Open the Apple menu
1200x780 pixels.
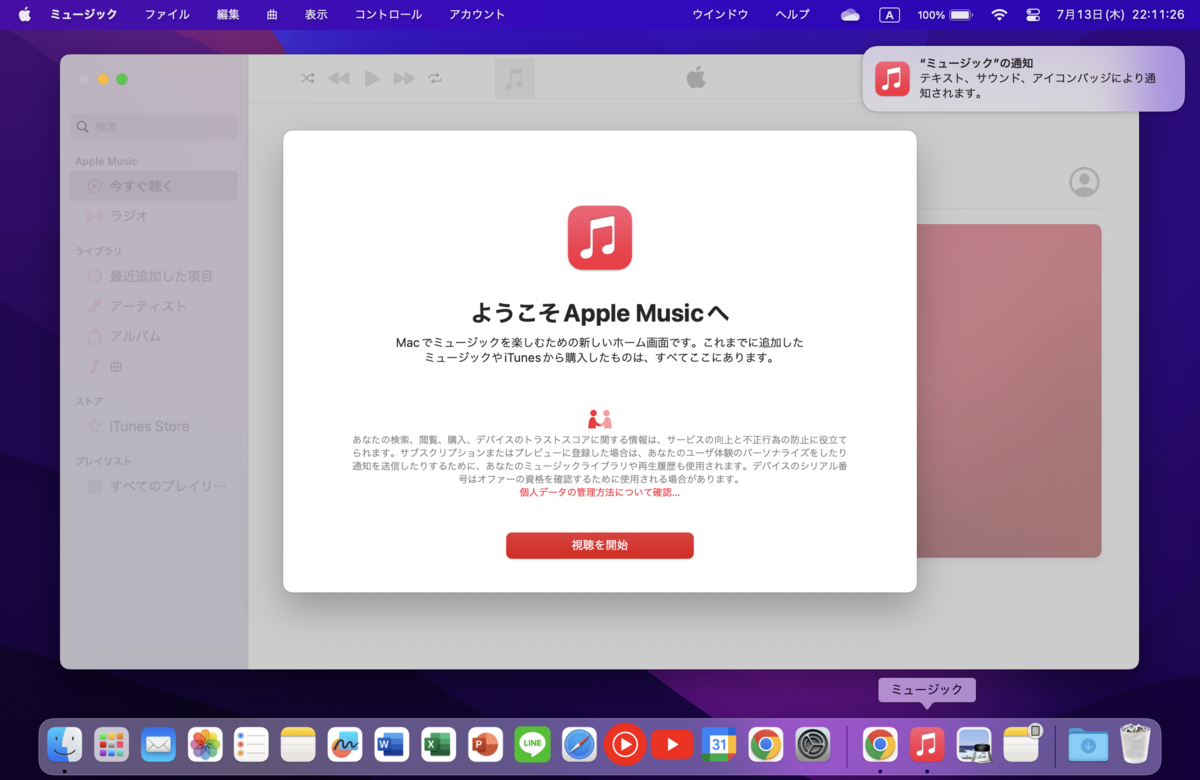click(x=25, y=14)
